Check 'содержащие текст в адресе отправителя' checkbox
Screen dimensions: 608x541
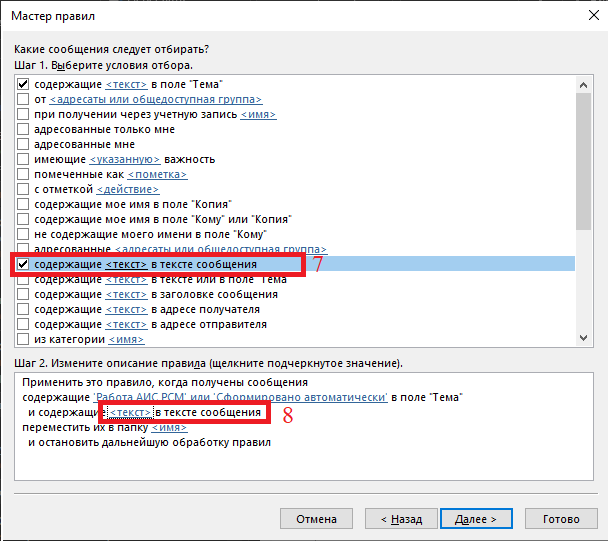tap(23, 325)
